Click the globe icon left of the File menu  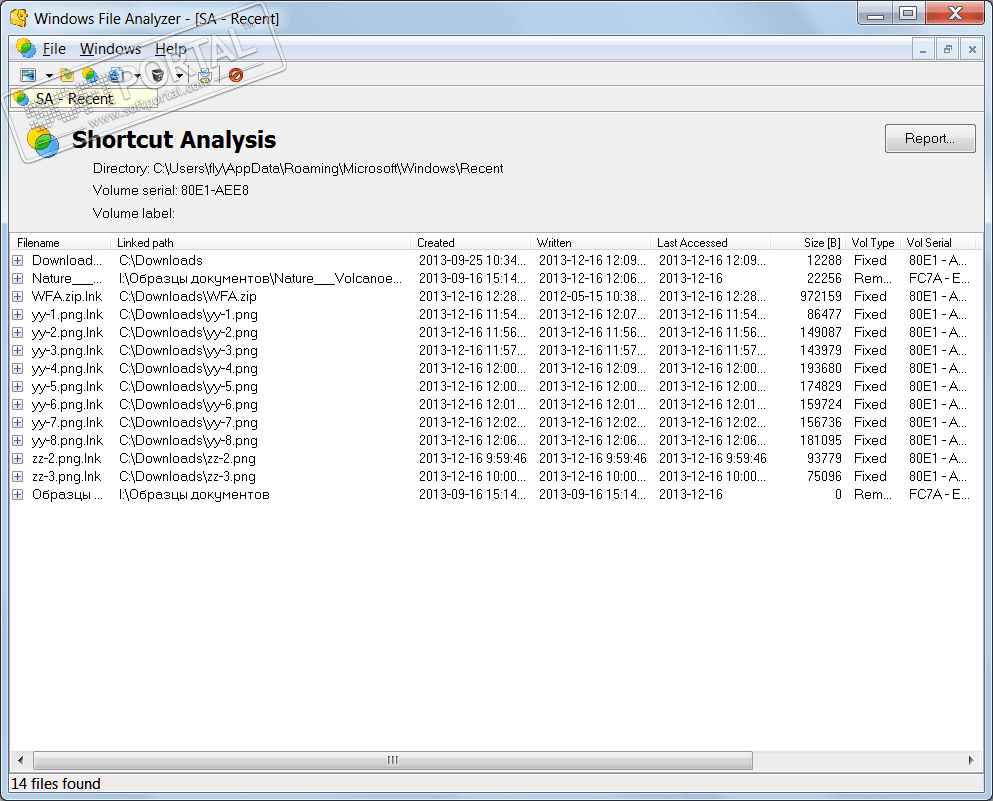[x=26, y=48]
